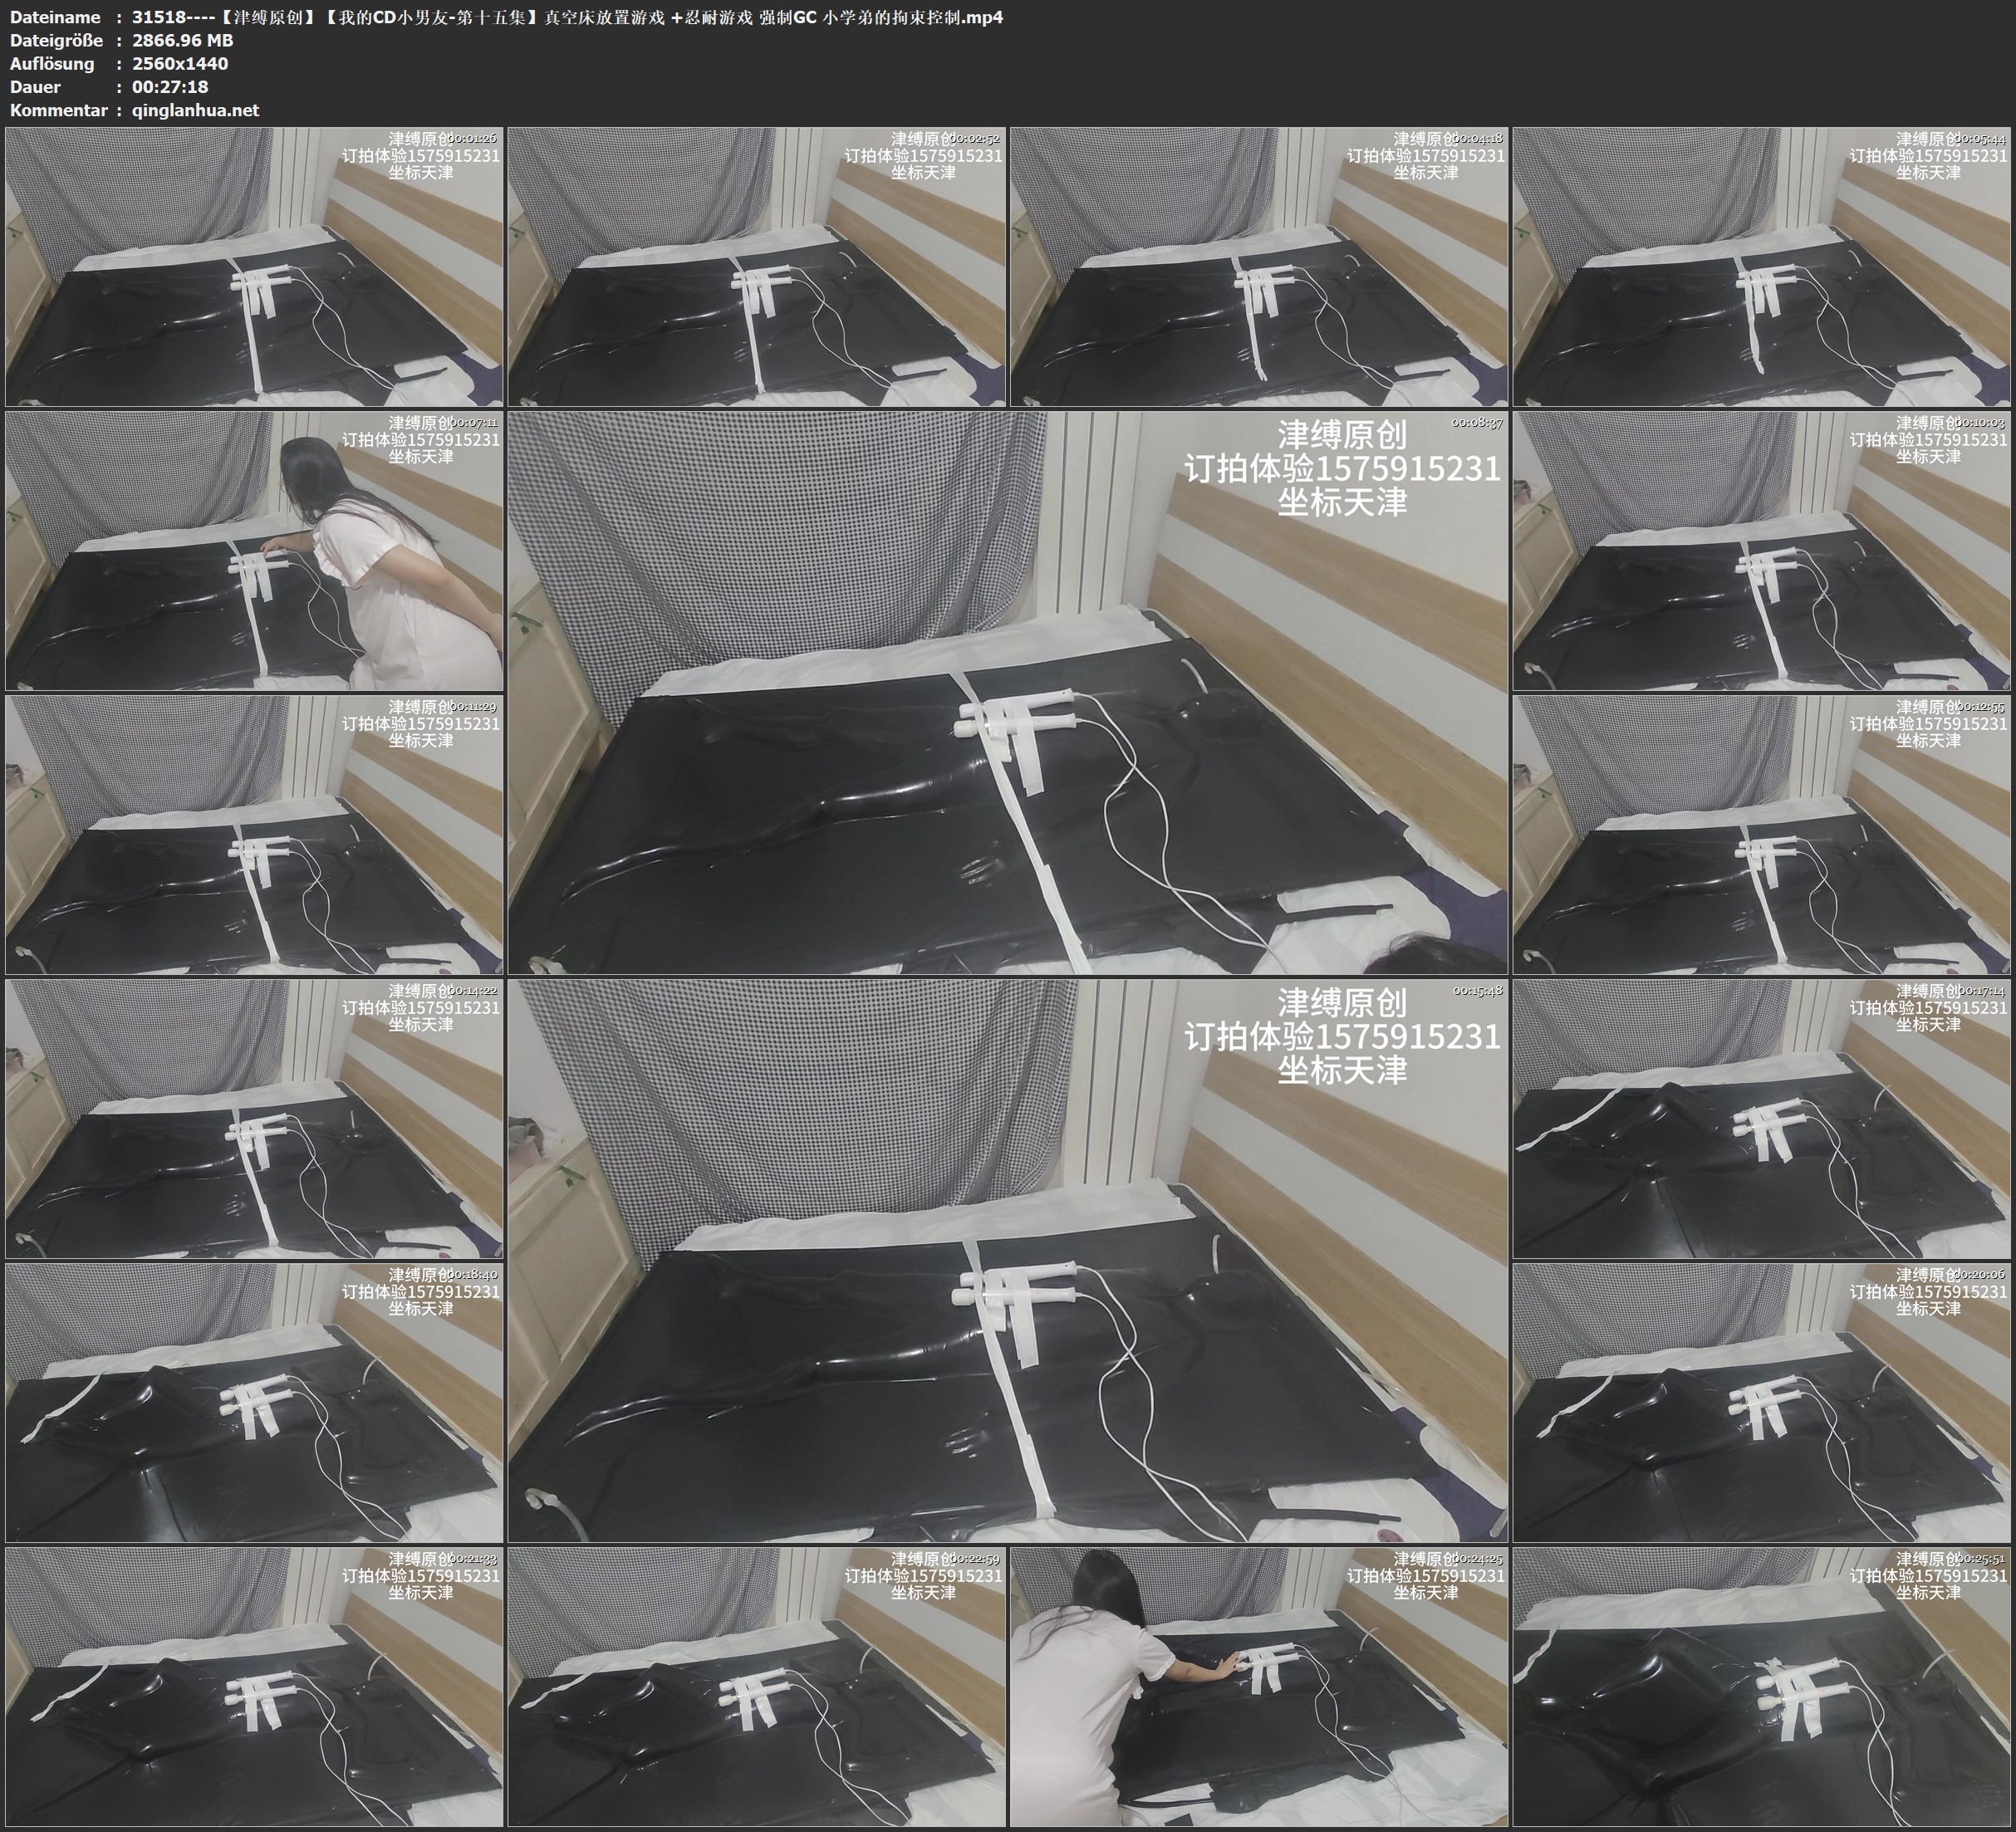Click the thumbnail timestamped 00:22:59
Image resolution: width=2016 pixels, height=1832 pixels.
pyautogui.click(x=757, y=1686)
